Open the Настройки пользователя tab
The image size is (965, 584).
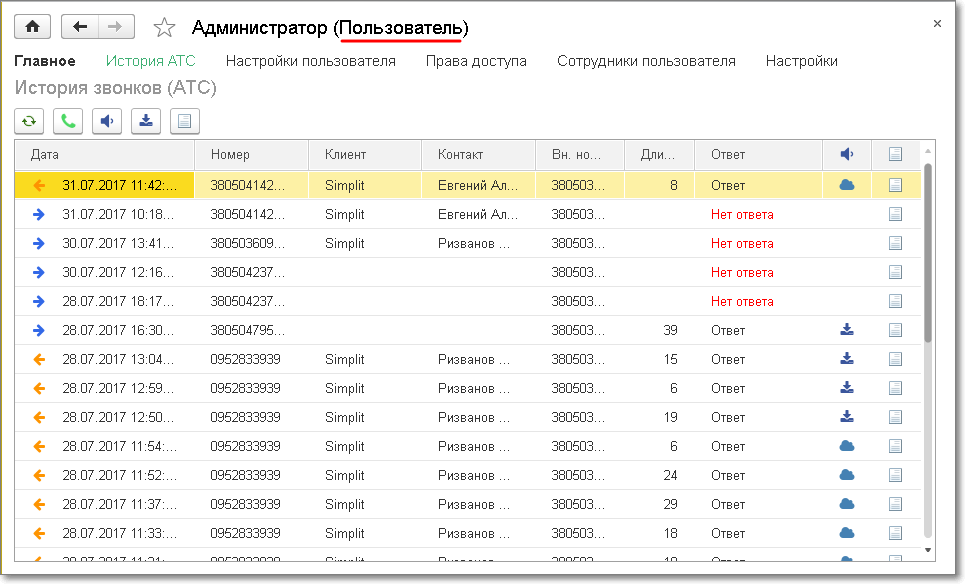[x=310, y=61]
